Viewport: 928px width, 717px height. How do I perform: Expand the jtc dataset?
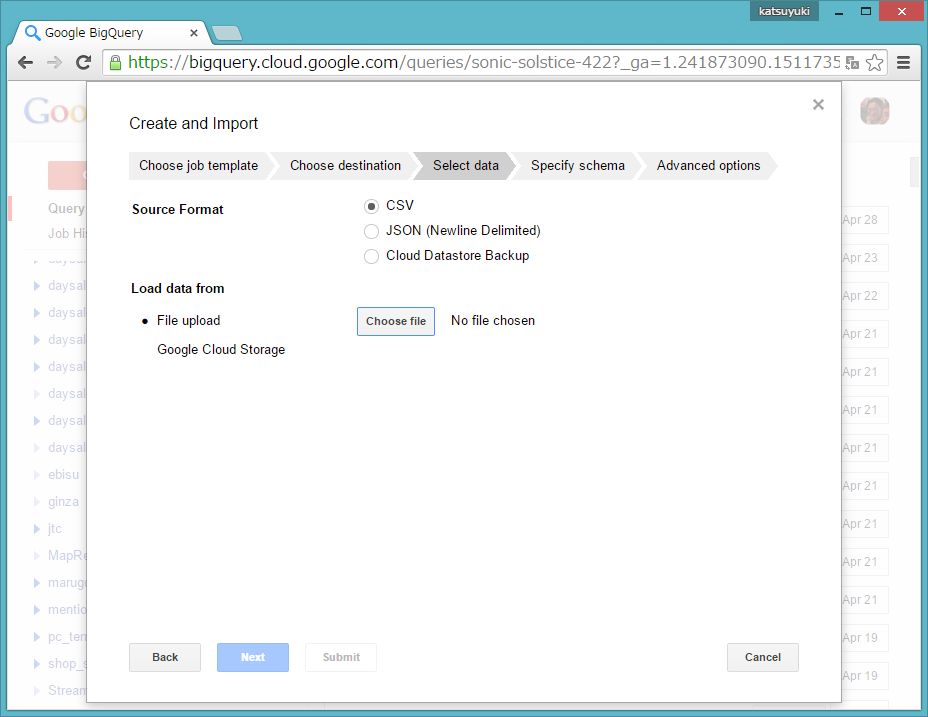pos(37,529)
